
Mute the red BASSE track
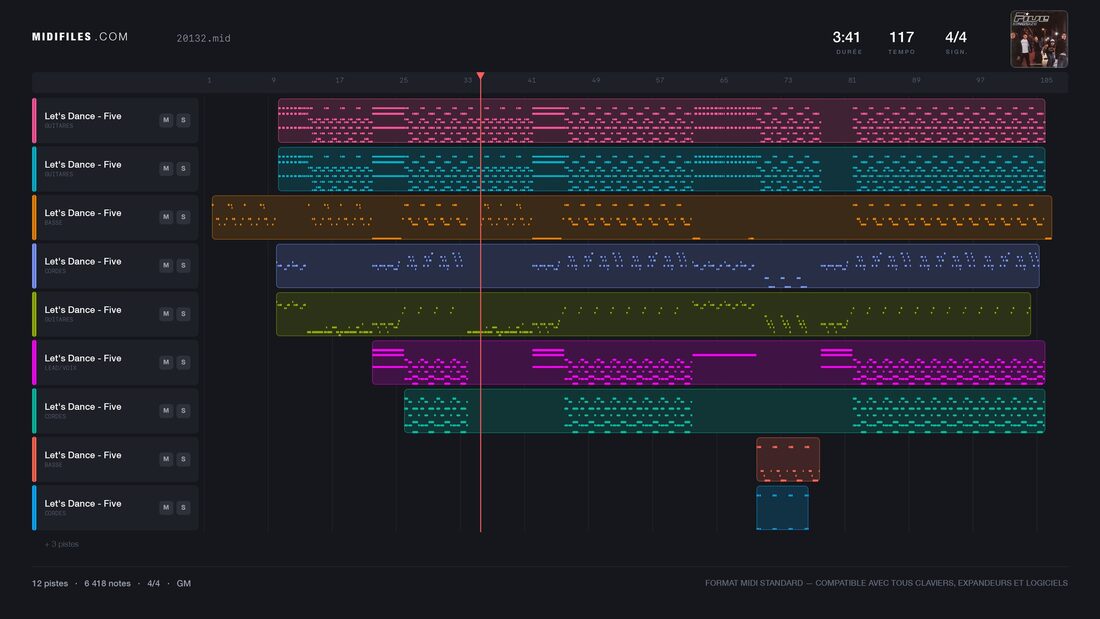[x=166, y=459]
